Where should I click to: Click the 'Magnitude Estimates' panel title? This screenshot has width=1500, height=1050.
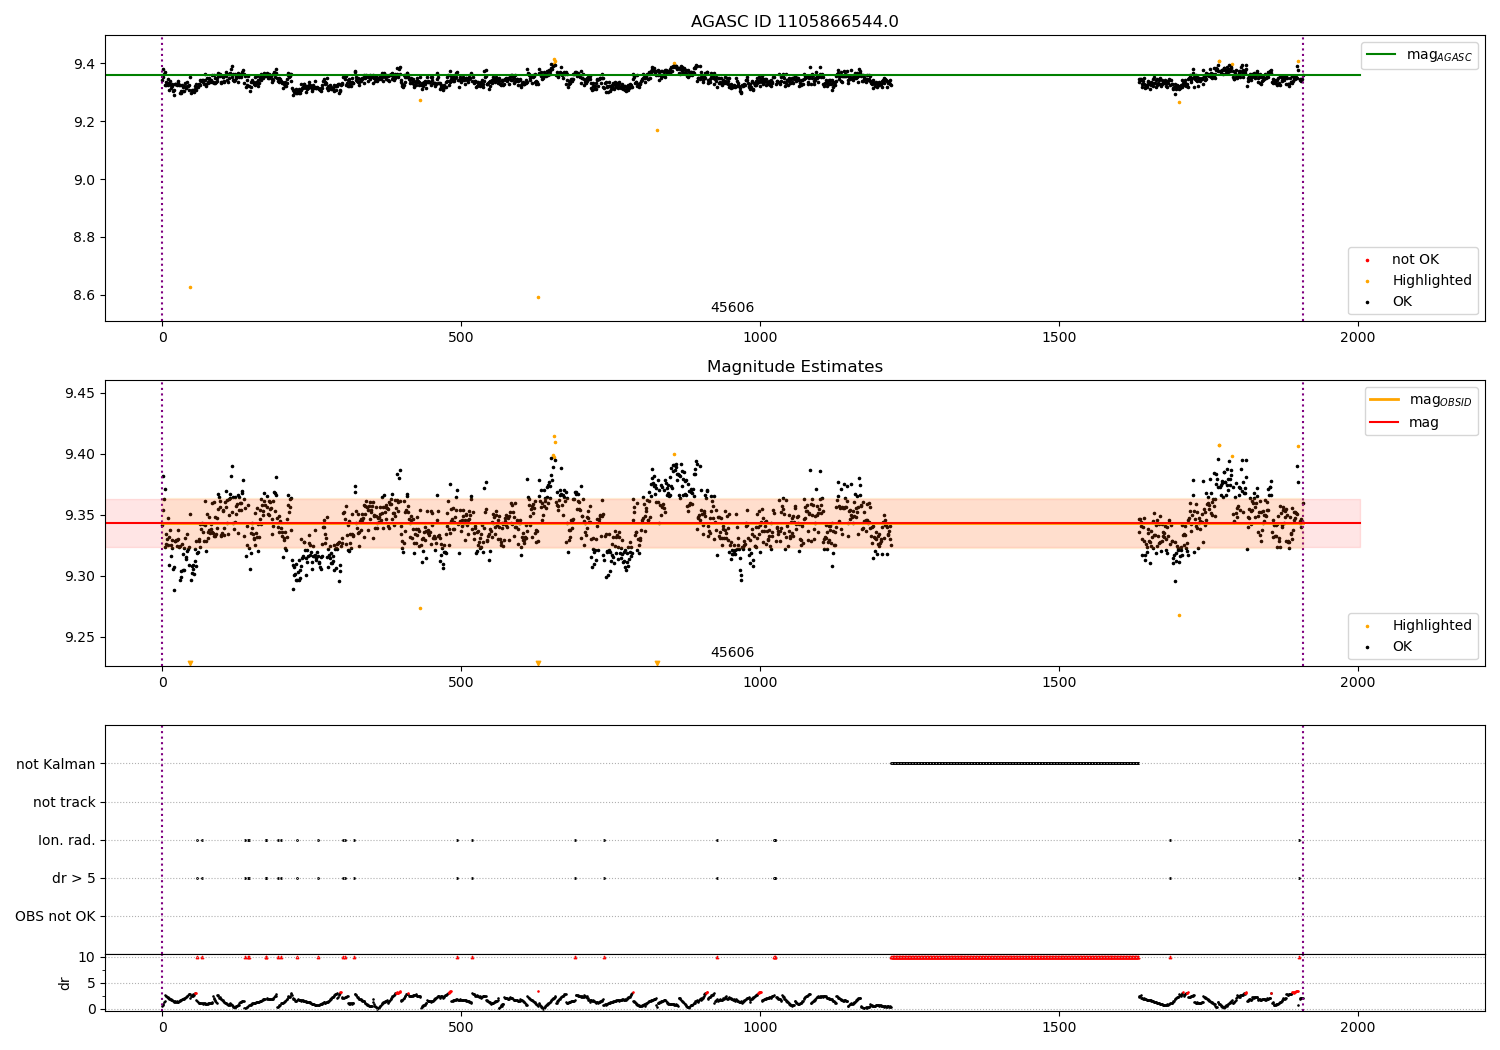795,367
